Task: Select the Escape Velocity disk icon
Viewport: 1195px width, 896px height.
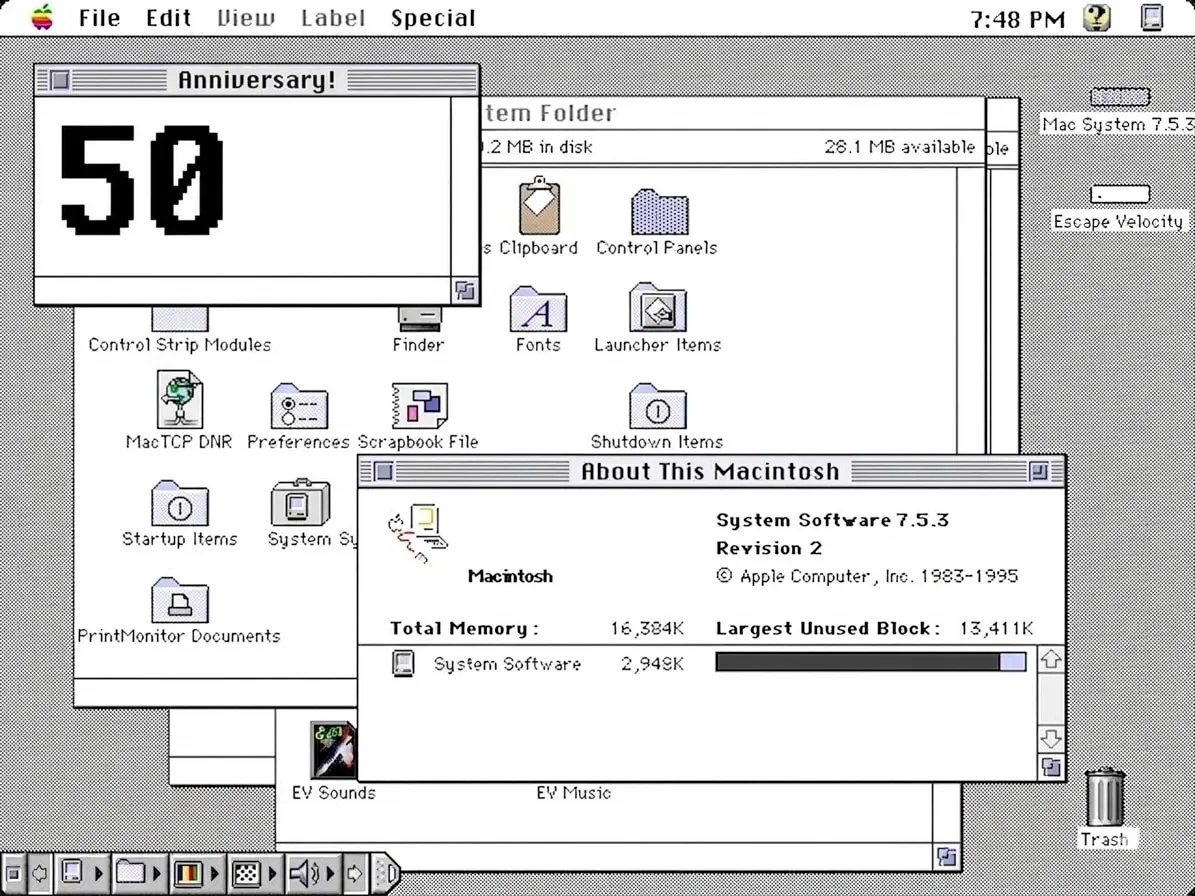Action: [x=1119, y=194]
